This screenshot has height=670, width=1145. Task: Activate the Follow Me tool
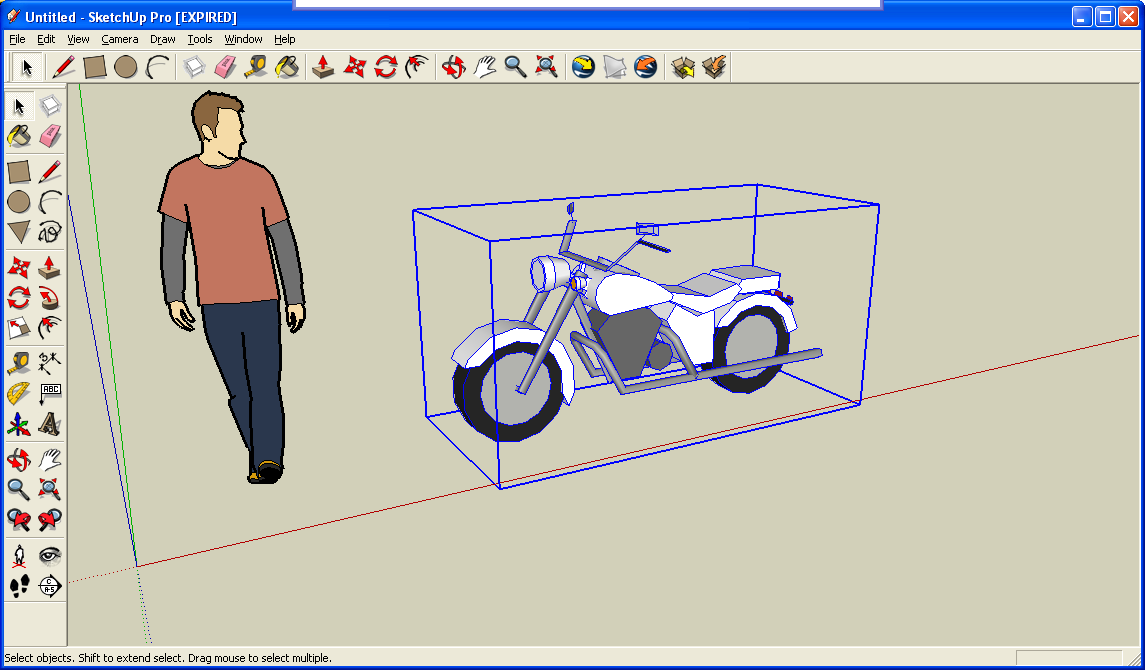coord(50,298)
